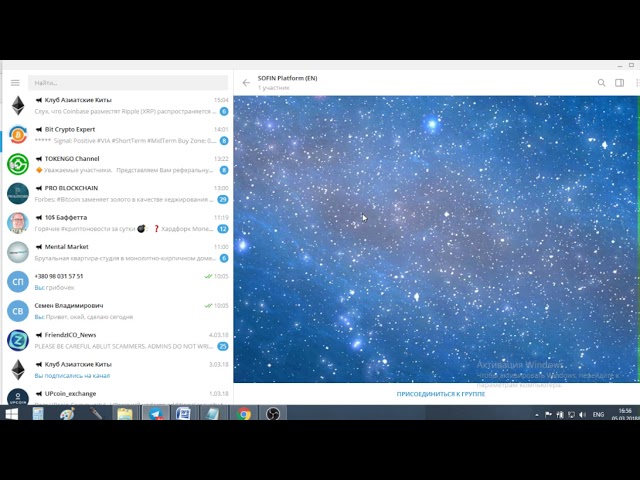
Task: Open the FriendzICO_News avatar
Action: pyautogui.click(x=18, y=341)
